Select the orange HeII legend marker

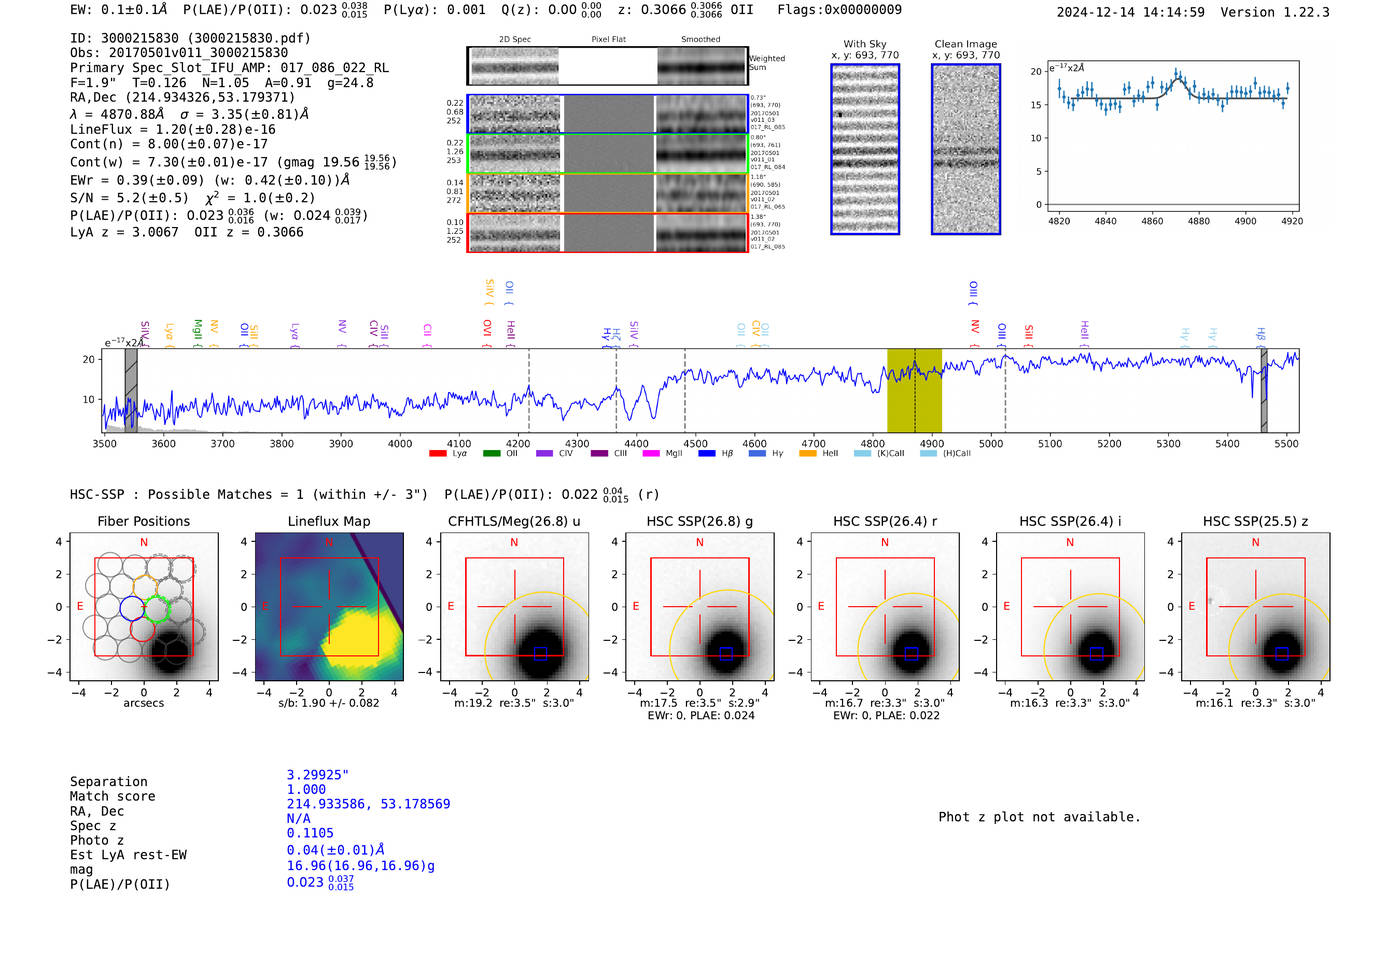pyautogui.click(x=808, y=454)
